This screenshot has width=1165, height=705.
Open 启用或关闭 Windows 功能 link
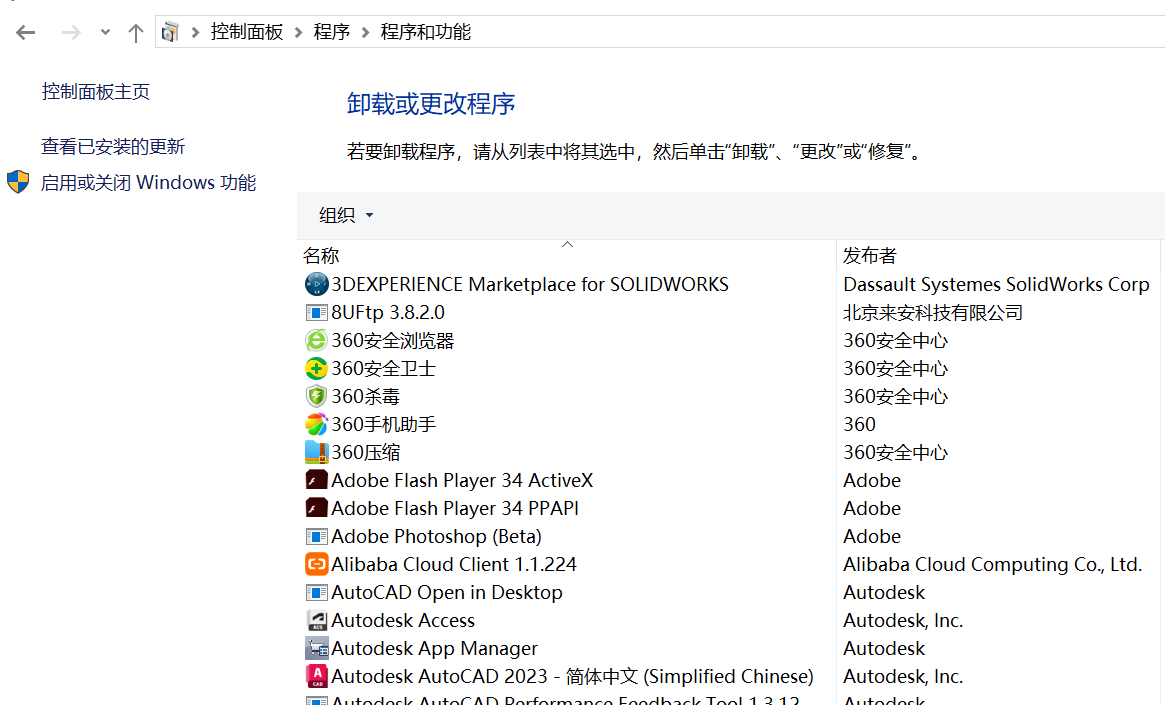coord(148,182)
